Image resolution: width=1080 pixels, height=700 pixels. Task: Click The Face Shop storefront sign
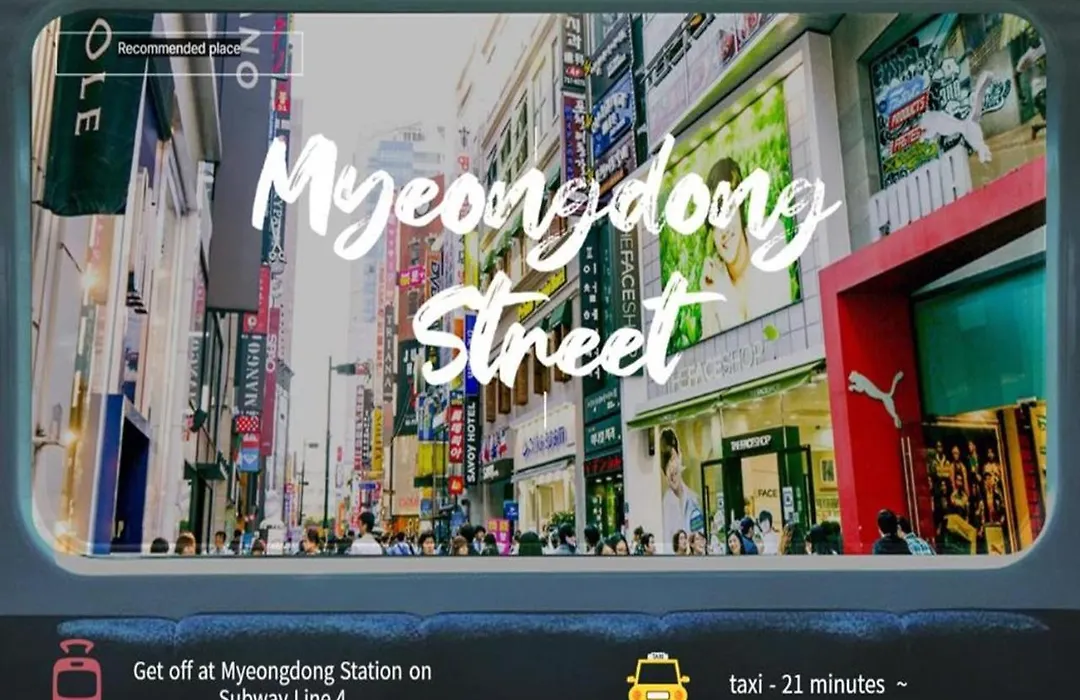[x=717, y=362]
